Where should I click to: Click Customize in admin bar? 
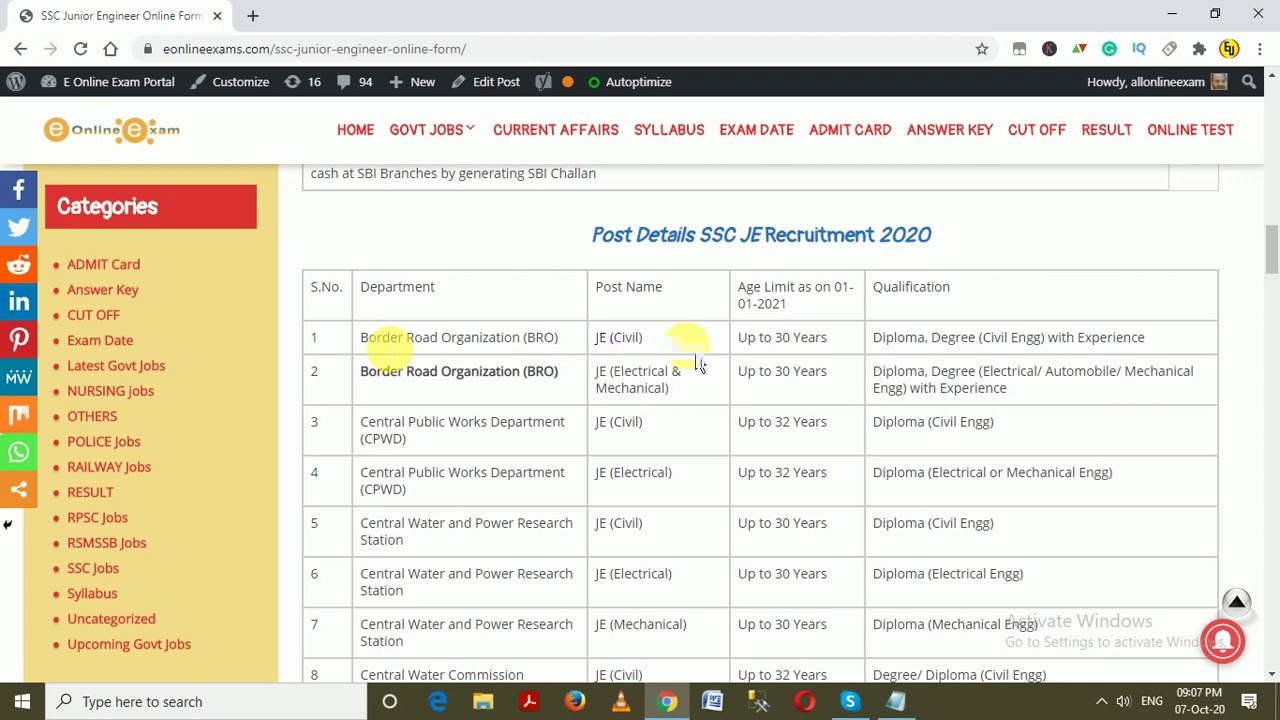(230, 82)
